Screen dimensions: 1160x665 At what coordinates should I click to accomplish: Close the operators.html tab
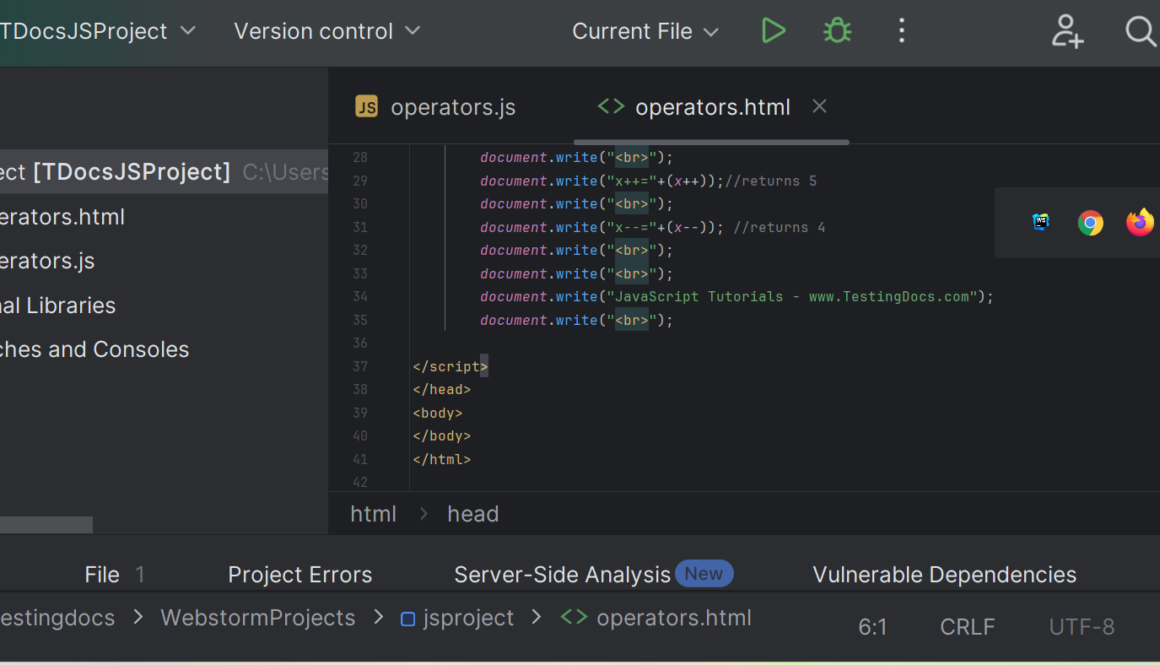pyautogui.click(x=819, y=106)
